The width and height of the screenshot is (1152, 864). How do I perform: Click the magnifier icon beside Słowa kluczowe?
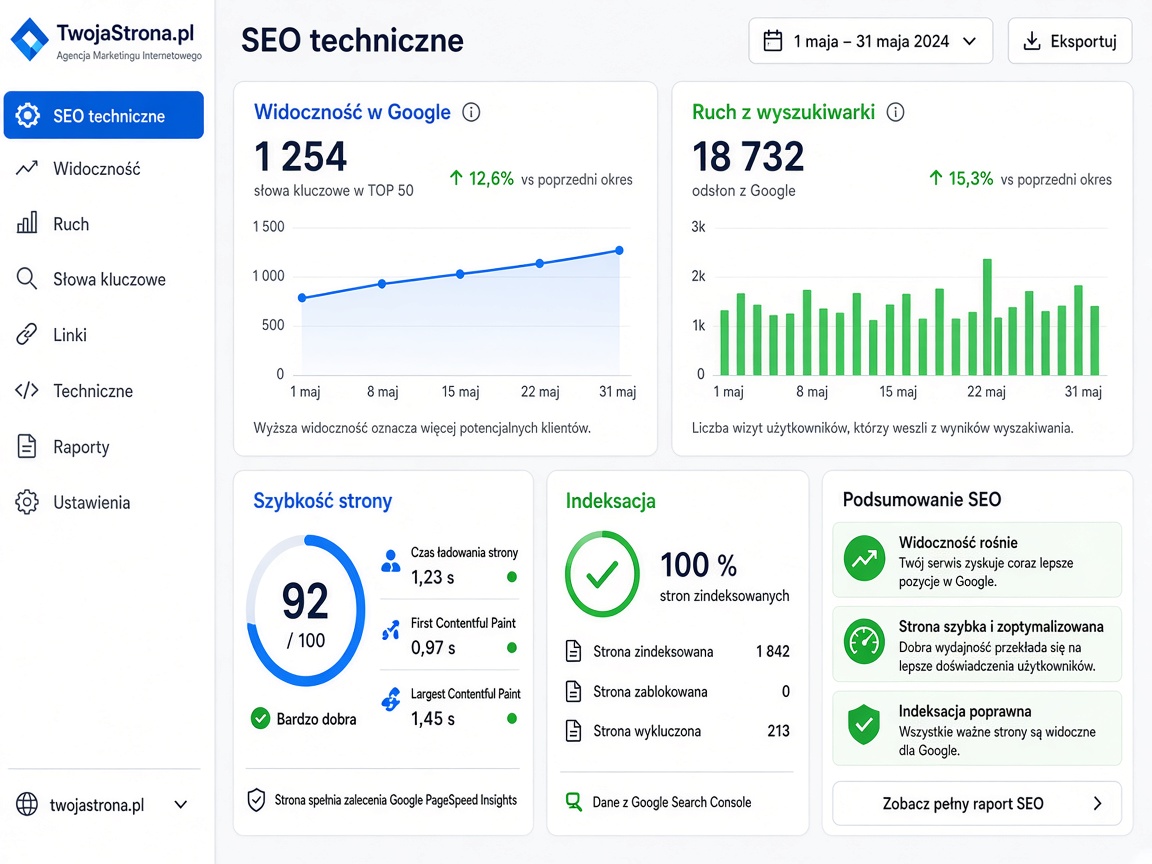(x=26, y=278)
